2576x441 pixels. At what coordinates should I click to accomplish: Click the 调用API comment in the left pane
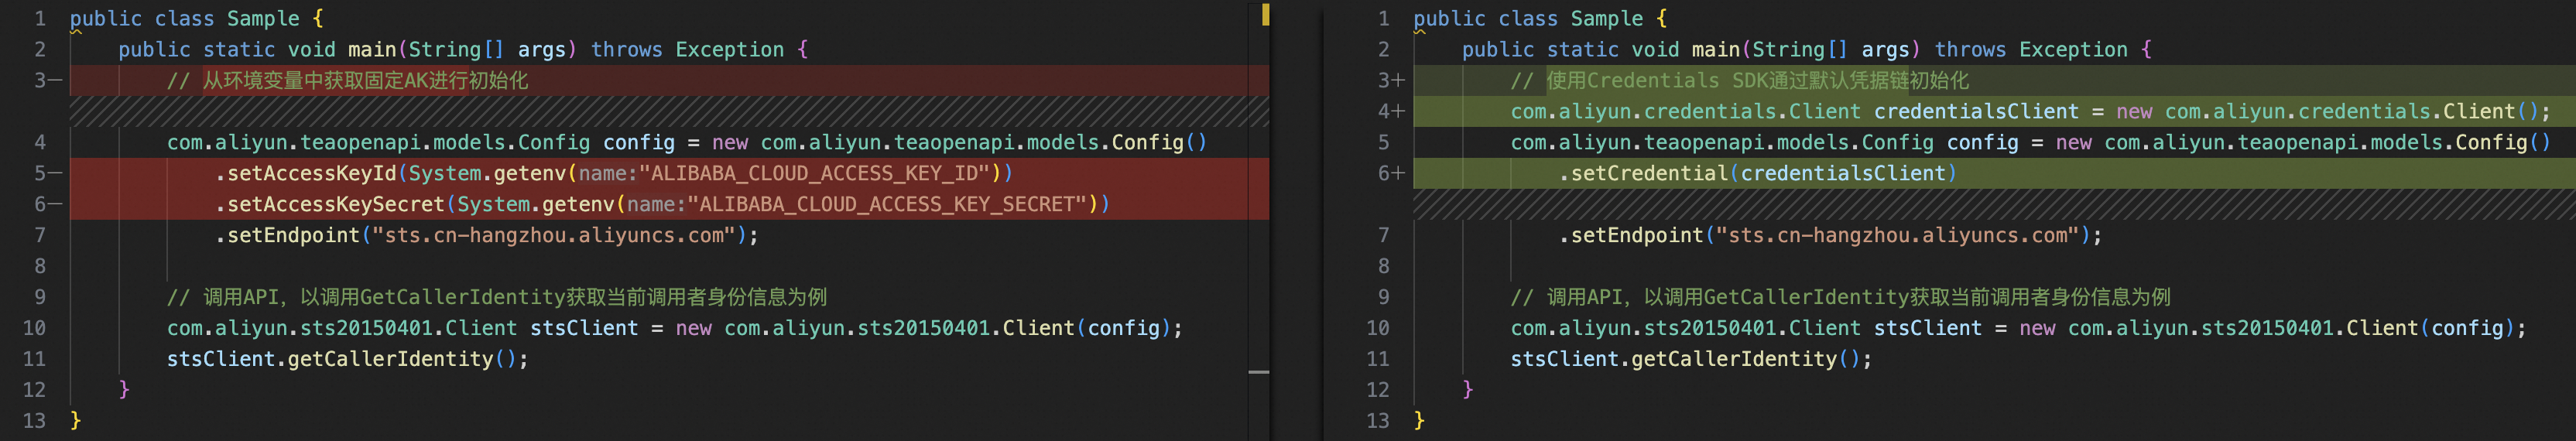click(497, 298)
